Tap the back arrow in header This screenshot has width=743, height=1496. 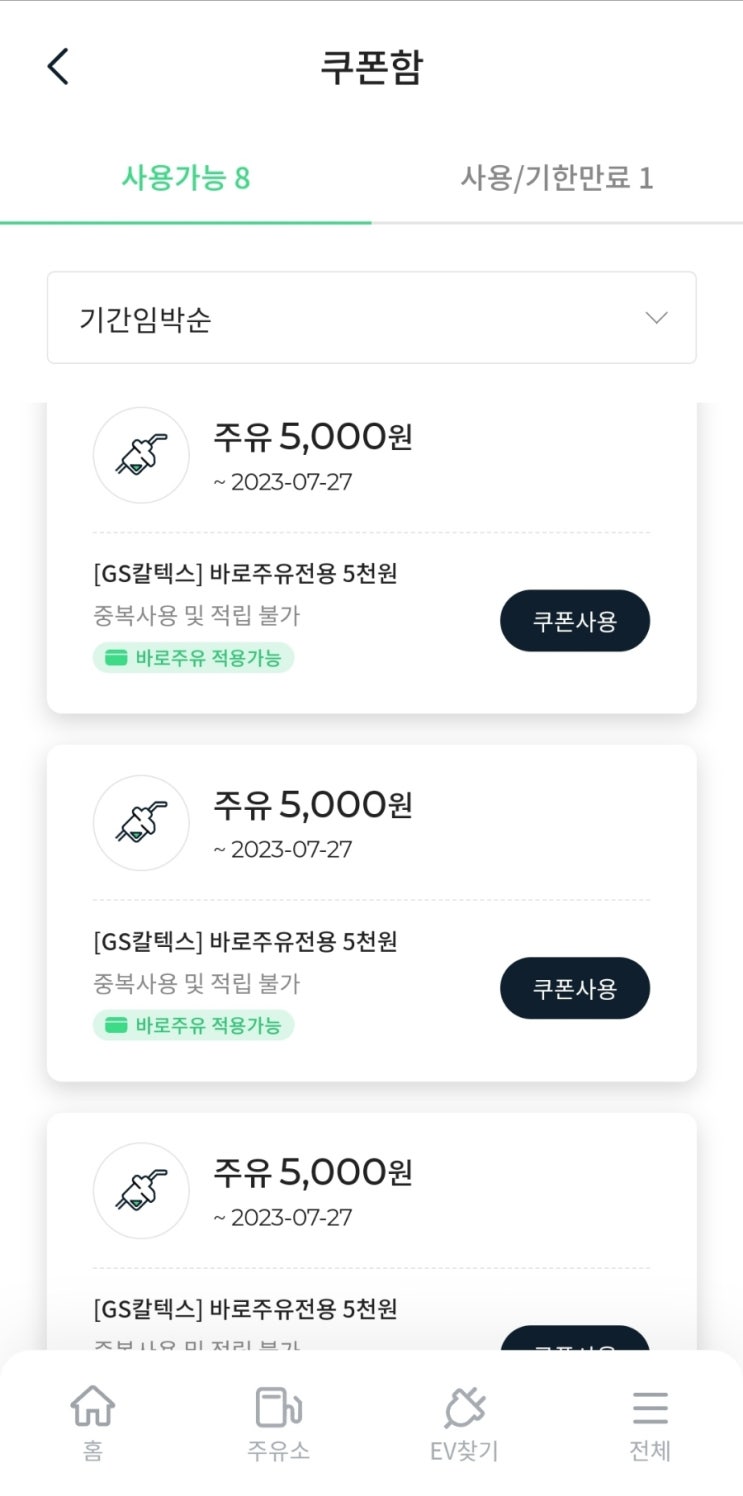point(58,67)
